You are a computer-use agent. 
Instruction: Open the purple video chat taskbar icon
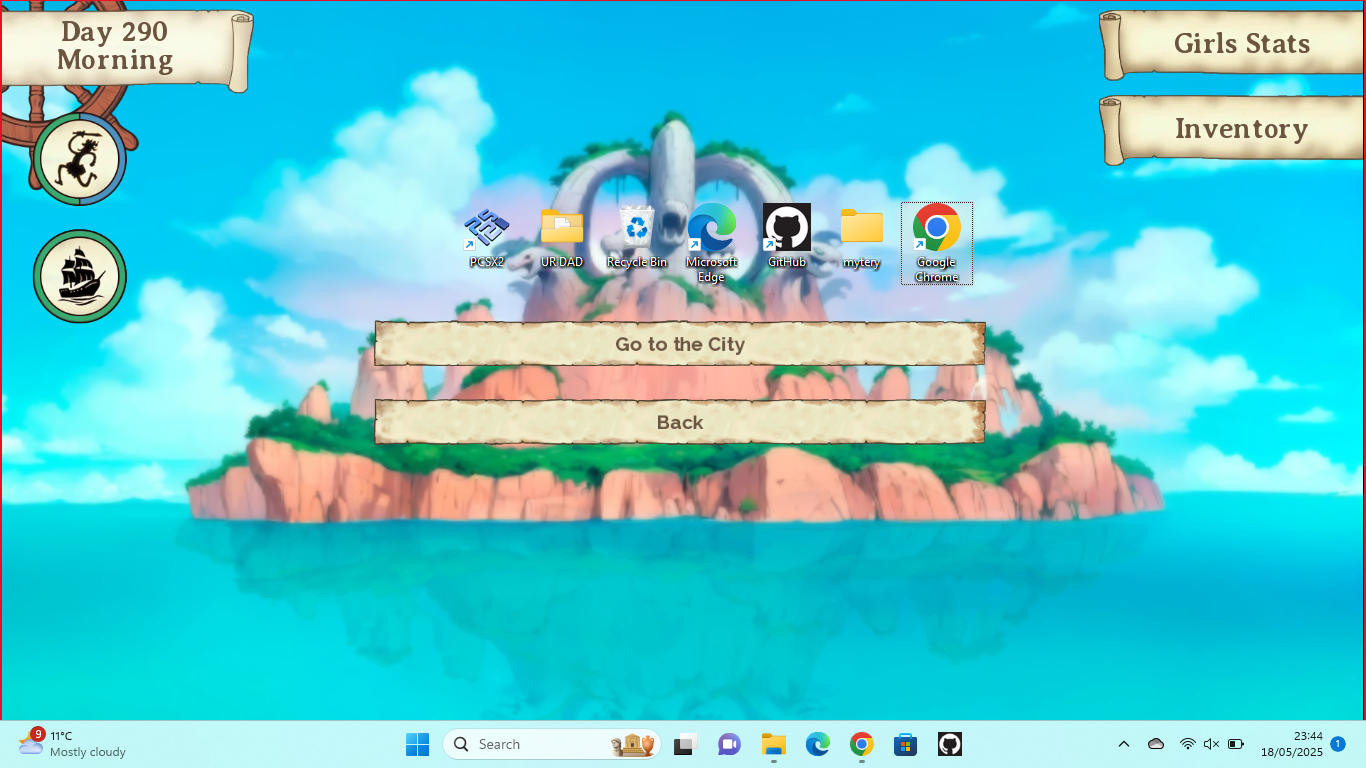[x=729, y=744]
